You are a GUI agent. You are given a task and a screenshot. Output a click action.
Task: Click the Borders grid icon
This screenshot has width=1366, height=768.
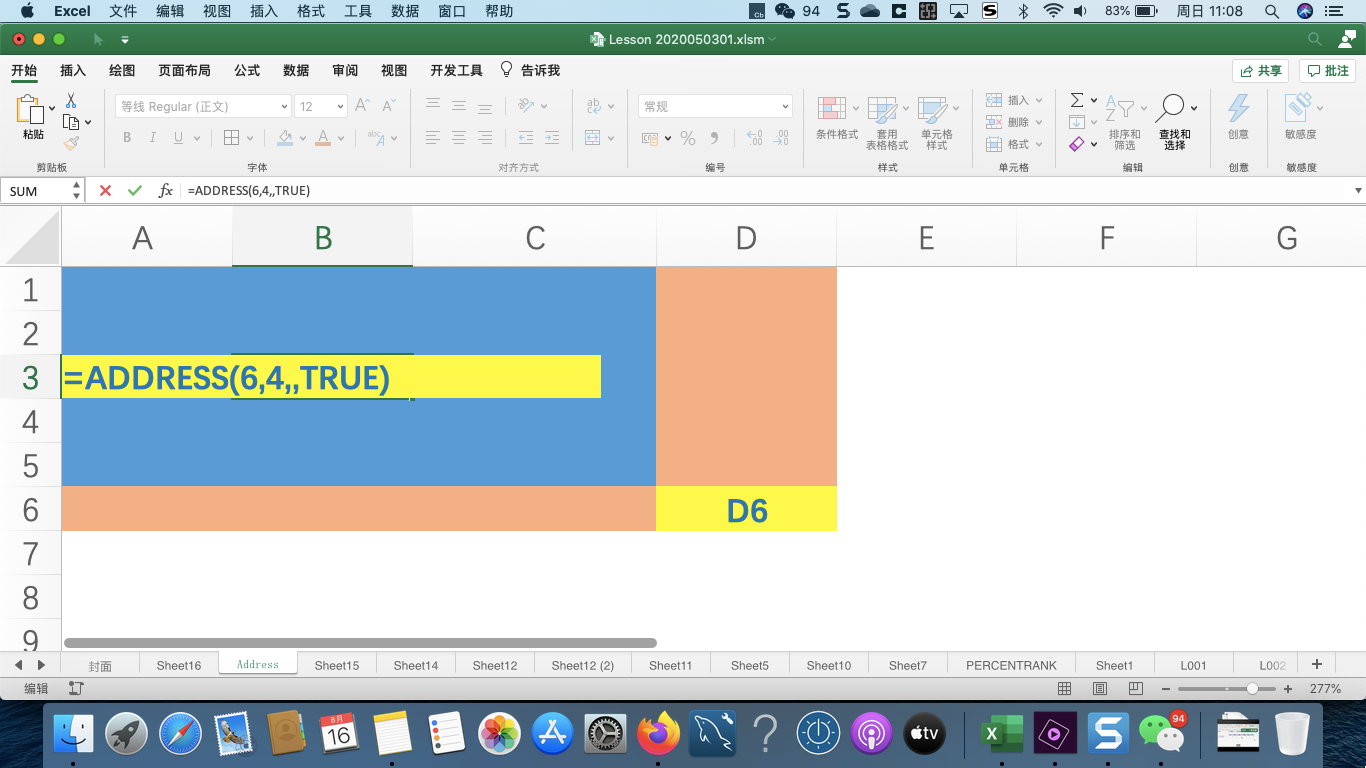(231, 138)
